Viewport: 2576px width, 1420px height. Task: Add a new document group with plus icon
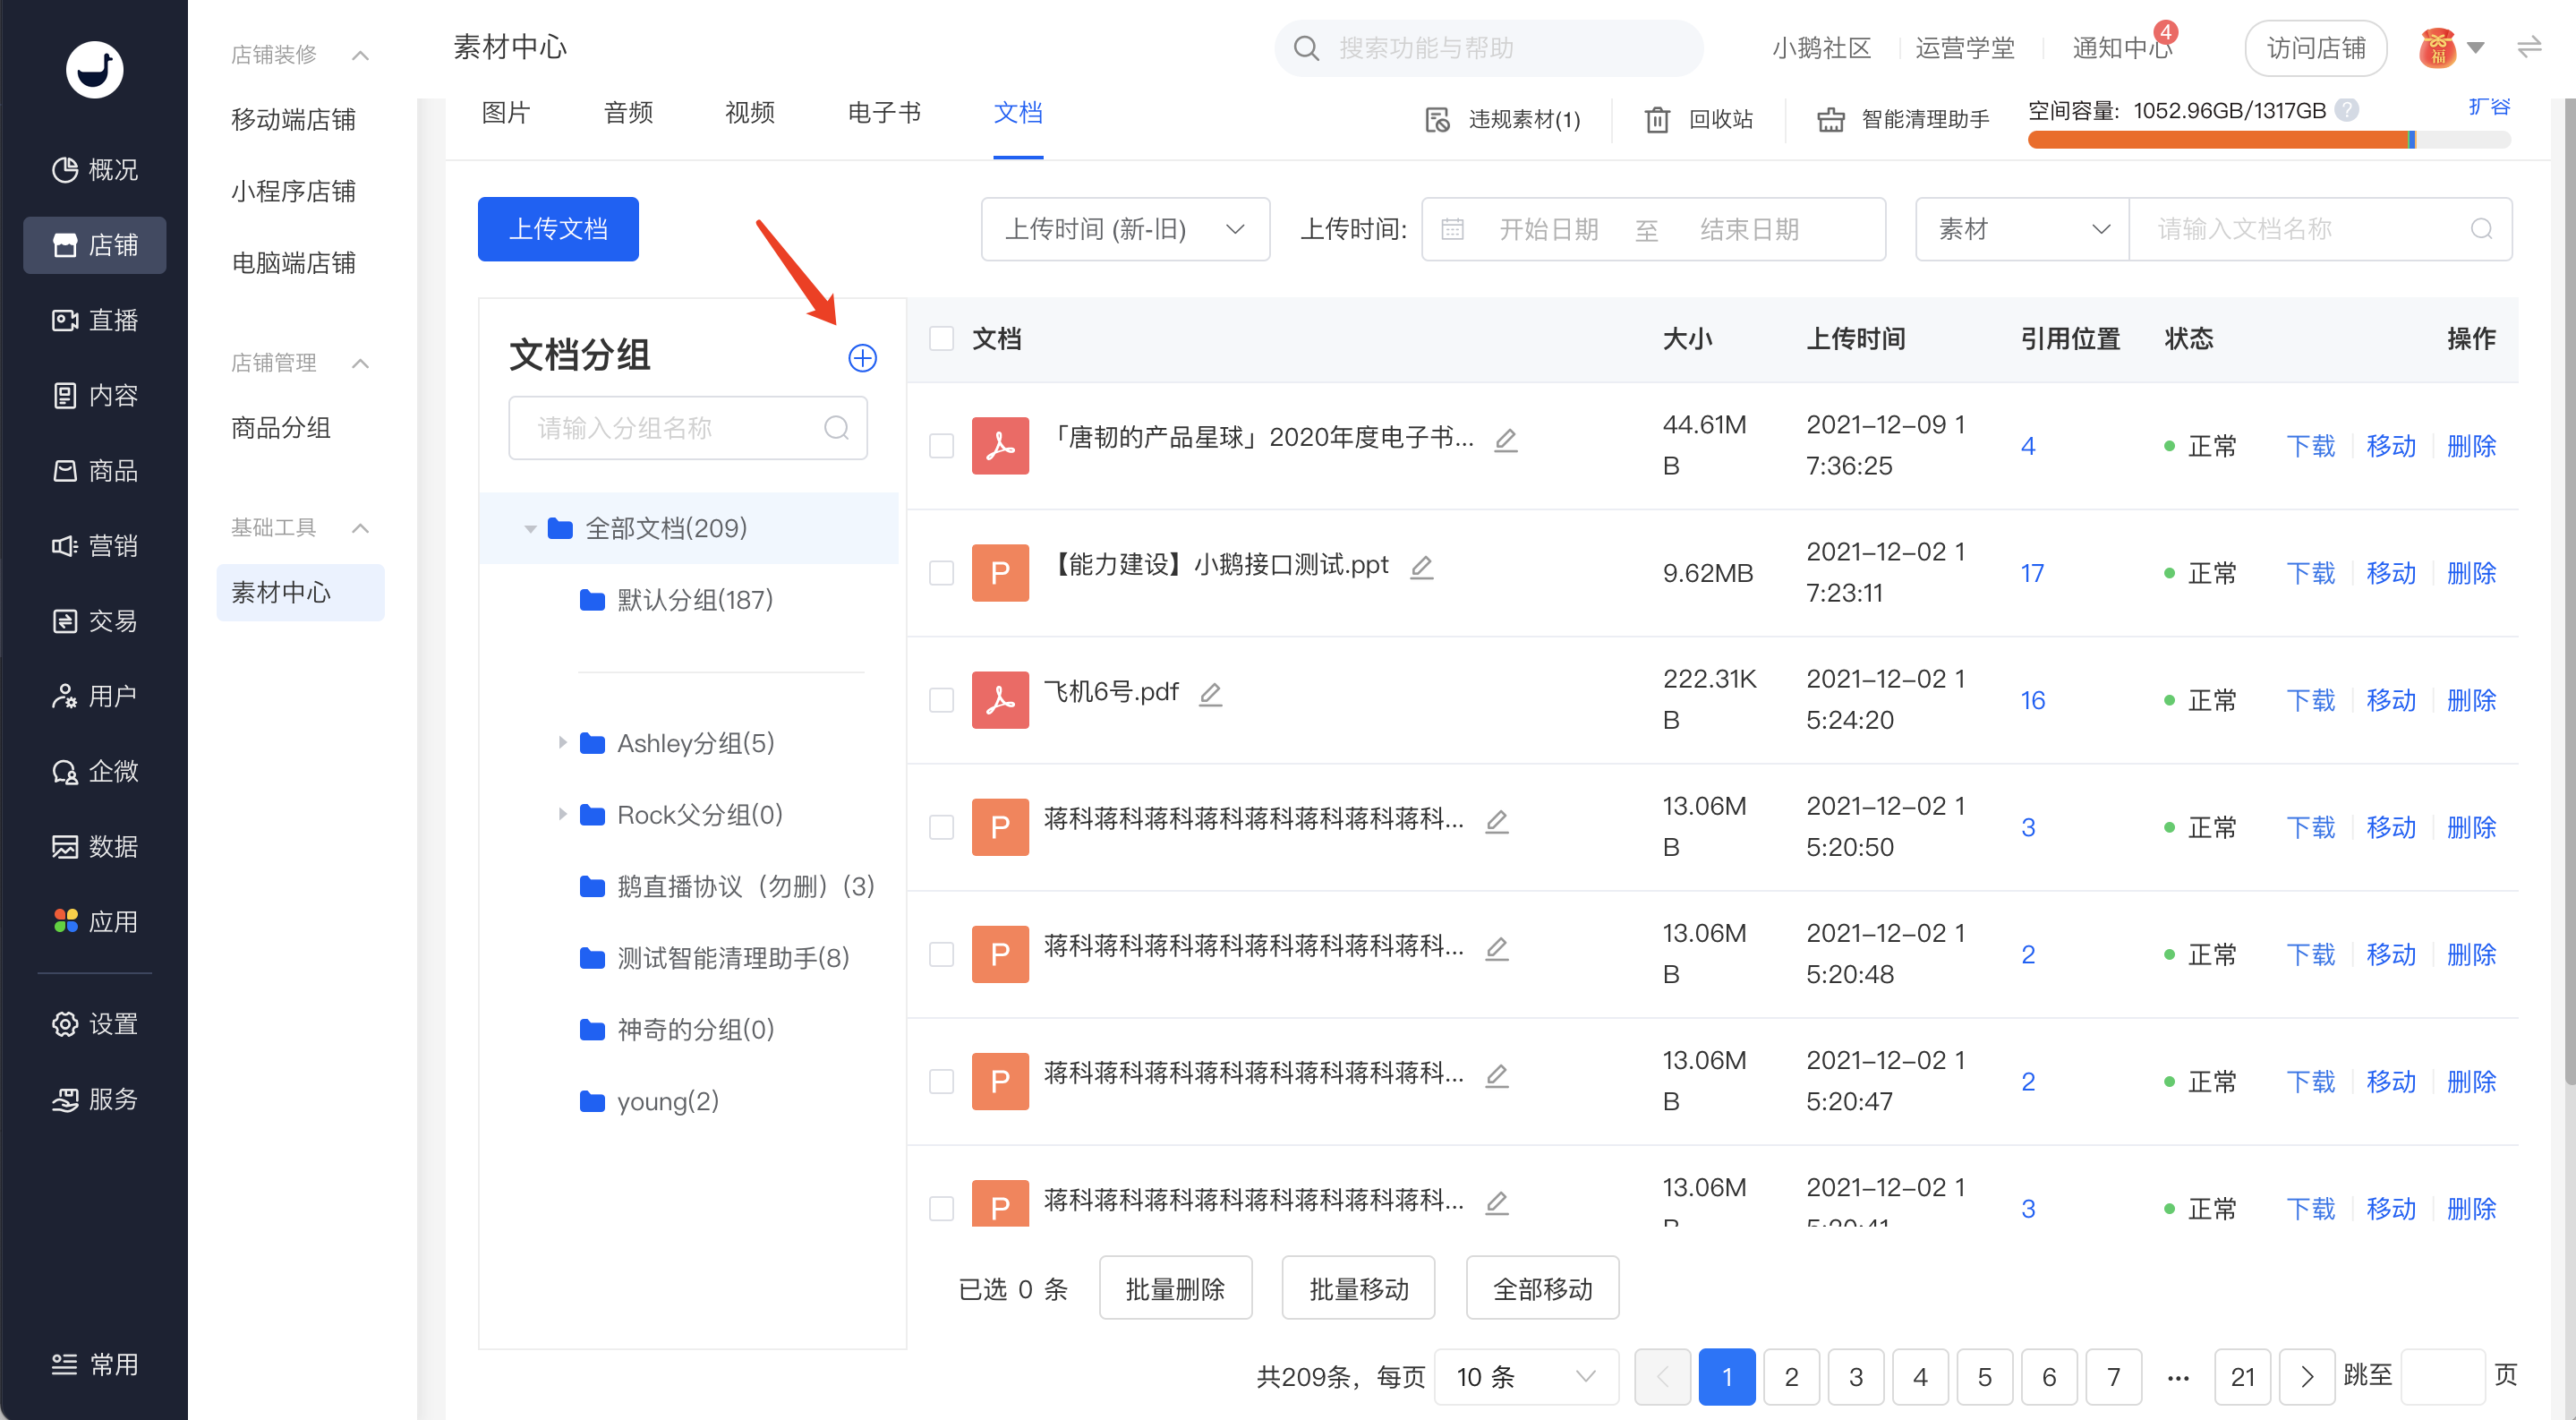click(x=862, y=358)
